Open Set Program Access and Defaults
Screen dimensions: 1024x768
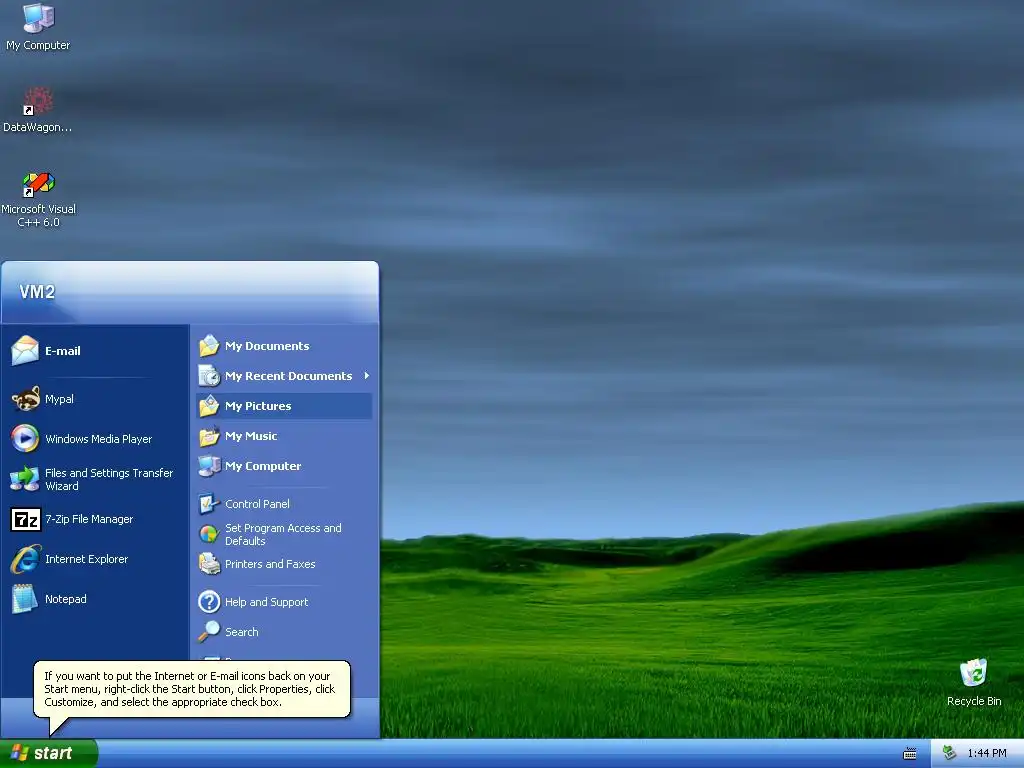point(284,534)
